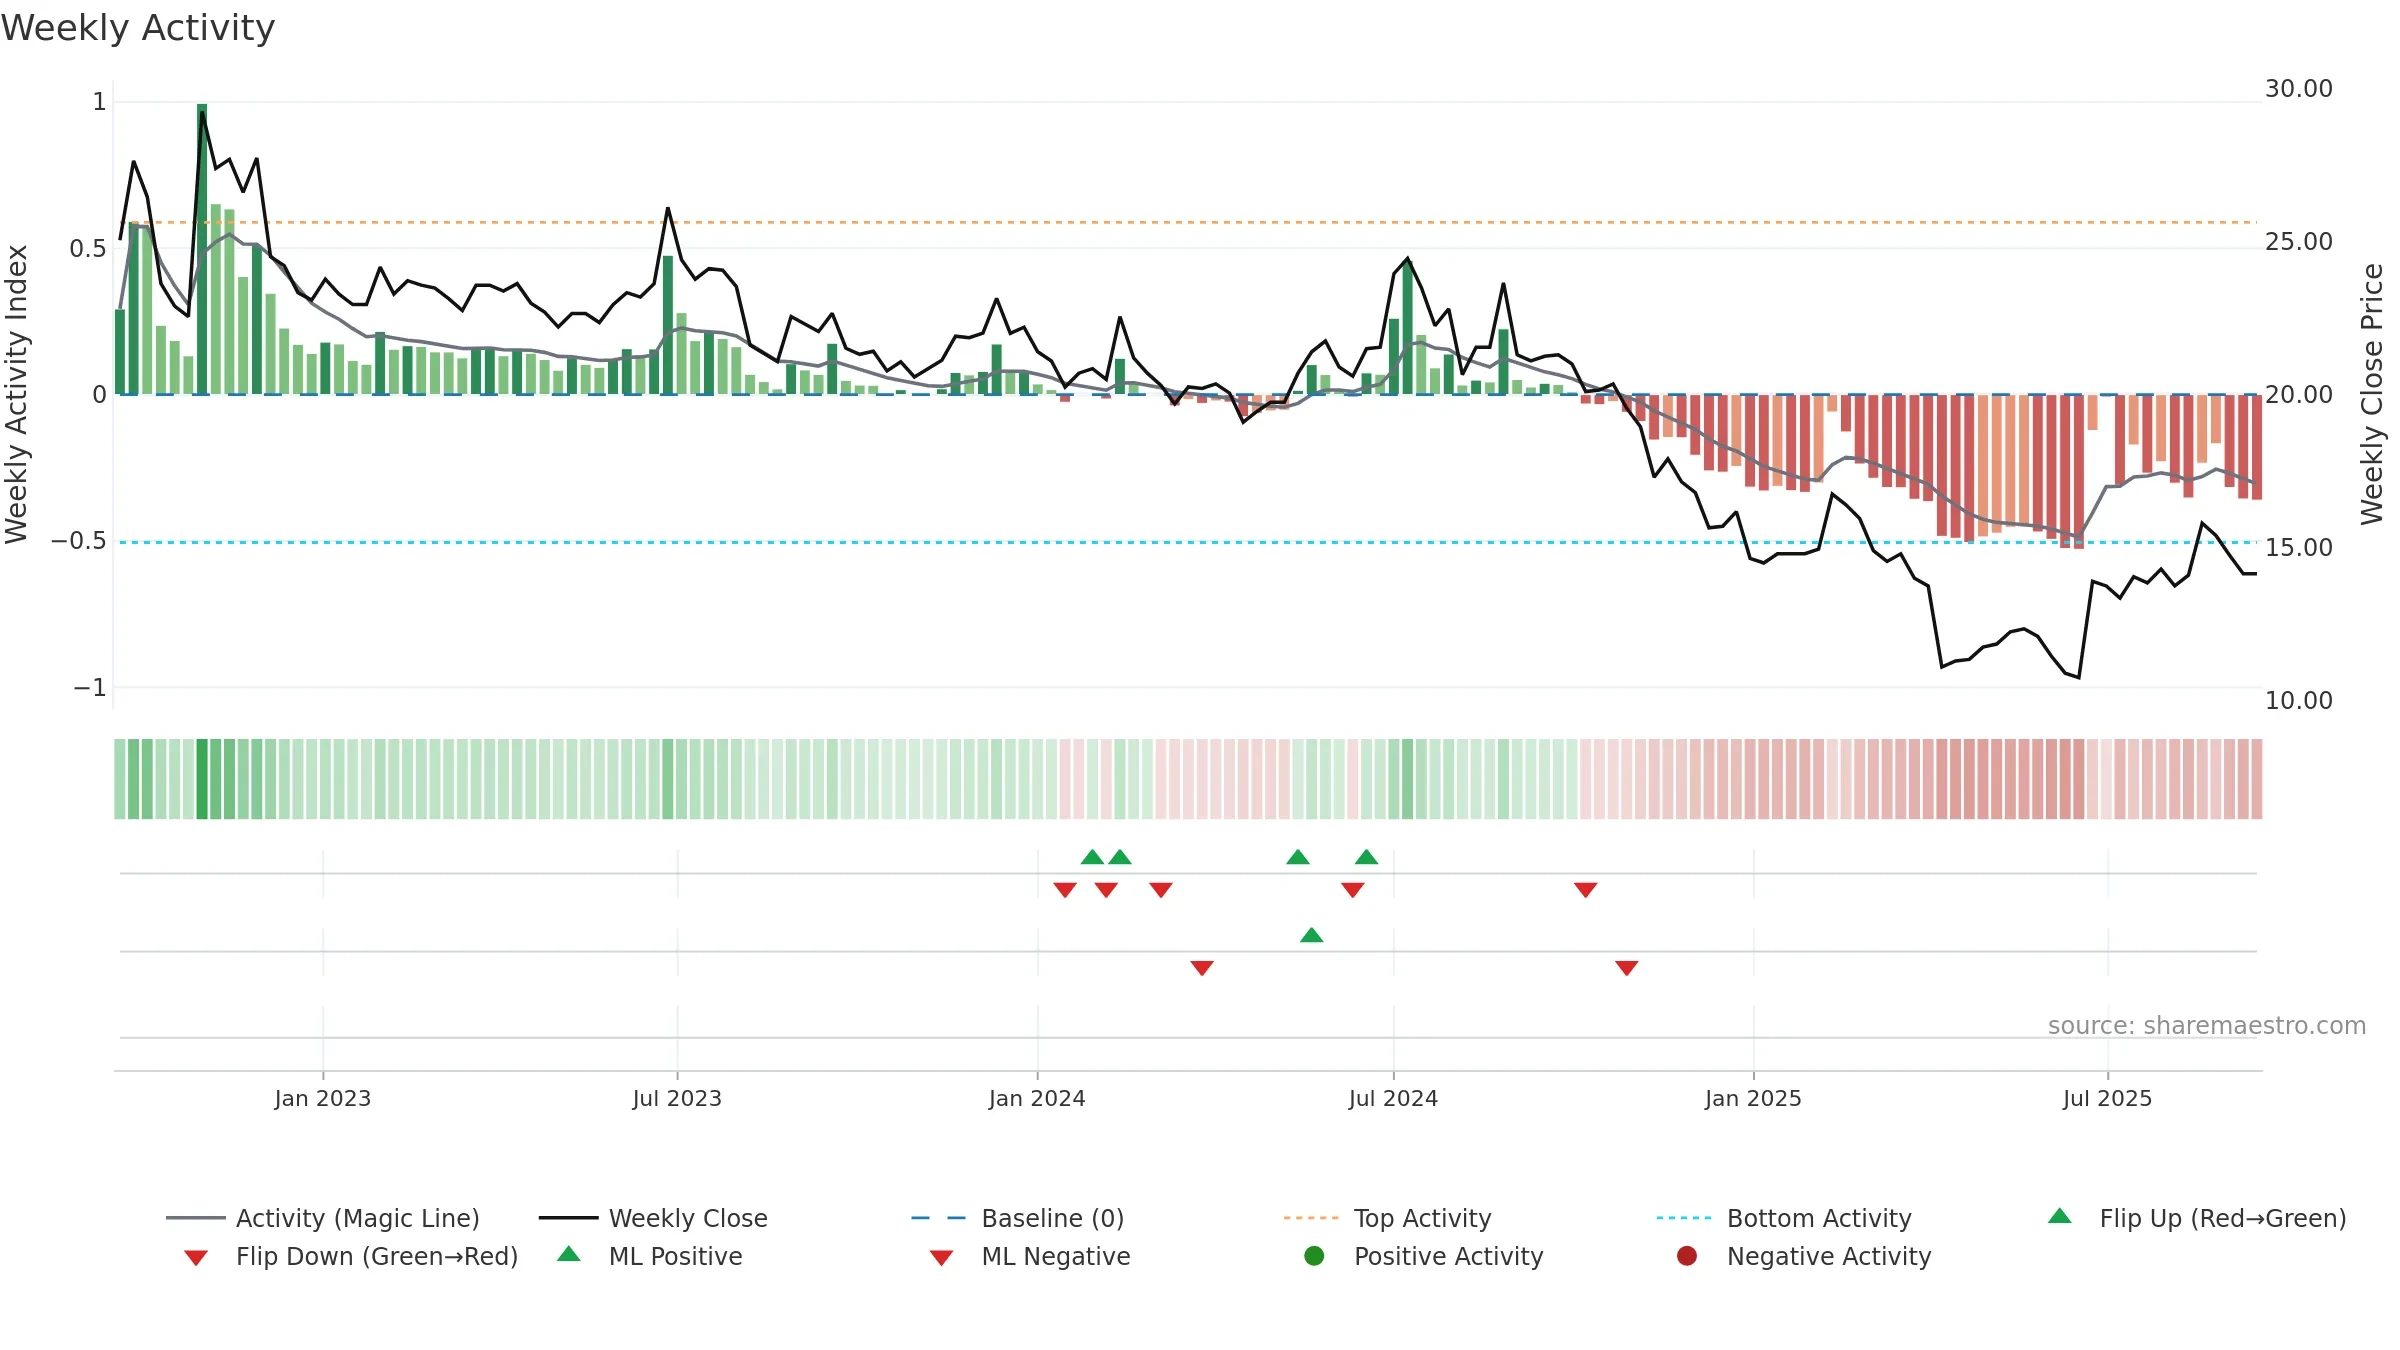This screenshot has height=1350, width=2400.
Task: Click the Negative Activity red circle icon
Action: point(1687,1256)
